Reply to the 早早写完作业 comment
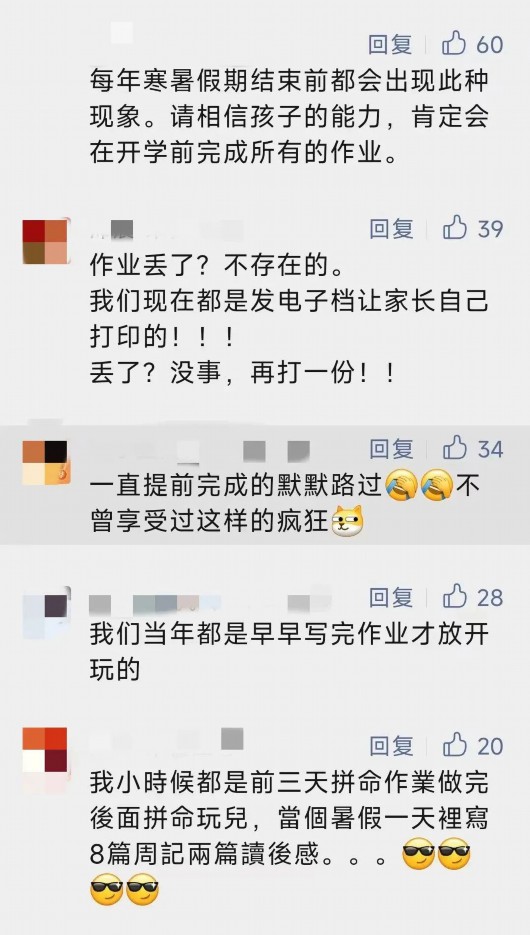The height and width of the screenshot is (935, 530). pyautogui.click(x=390, y=597)
